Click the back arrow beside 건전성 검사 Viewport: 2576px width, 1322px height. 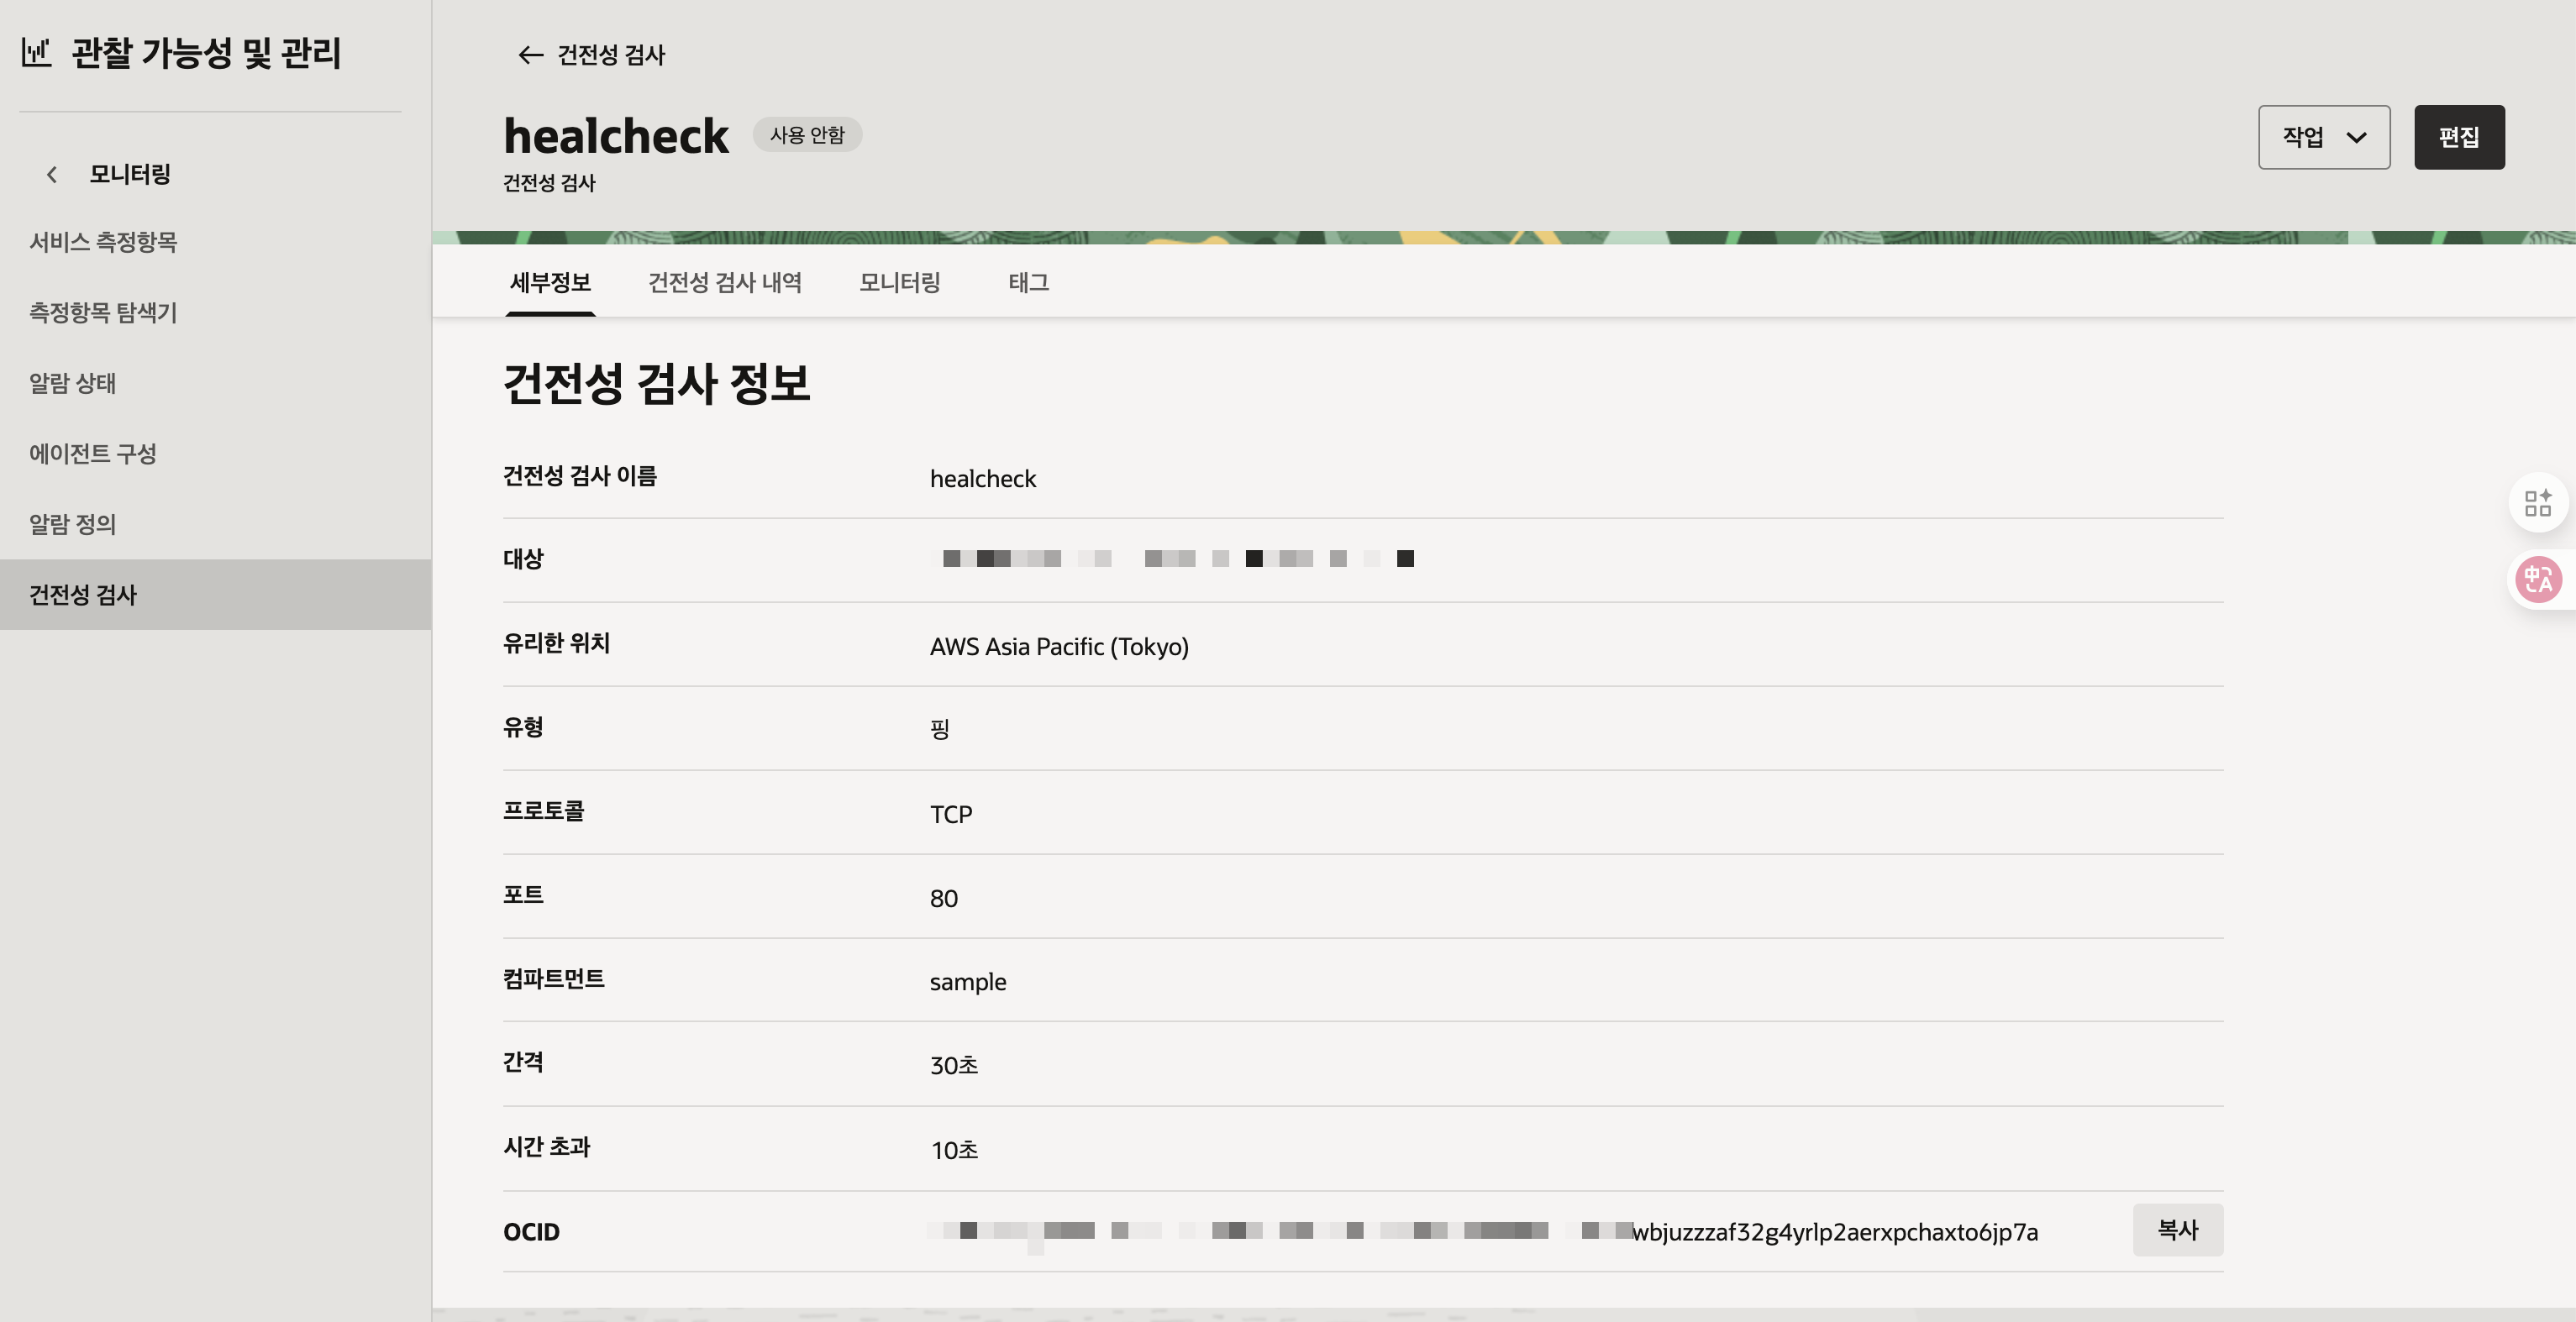[x=530, y=55]
